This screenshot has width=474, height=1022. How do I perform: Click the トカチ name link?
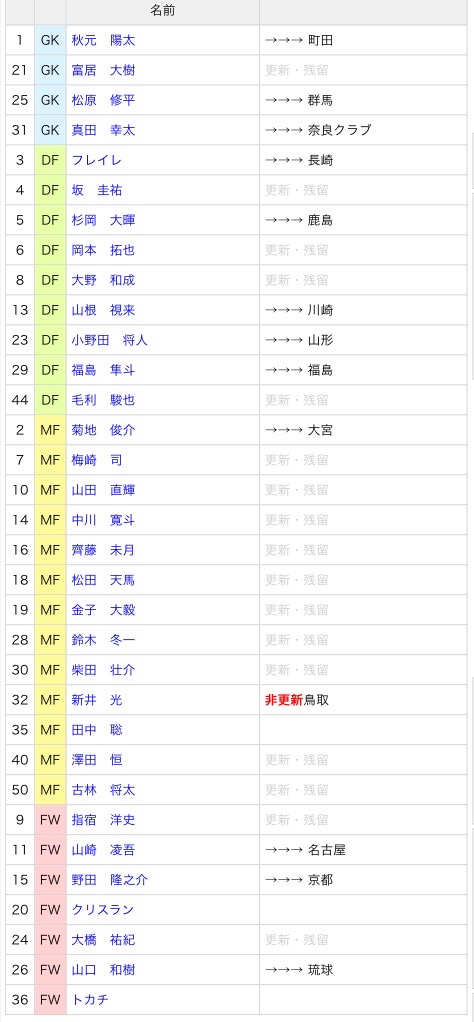90,1000
